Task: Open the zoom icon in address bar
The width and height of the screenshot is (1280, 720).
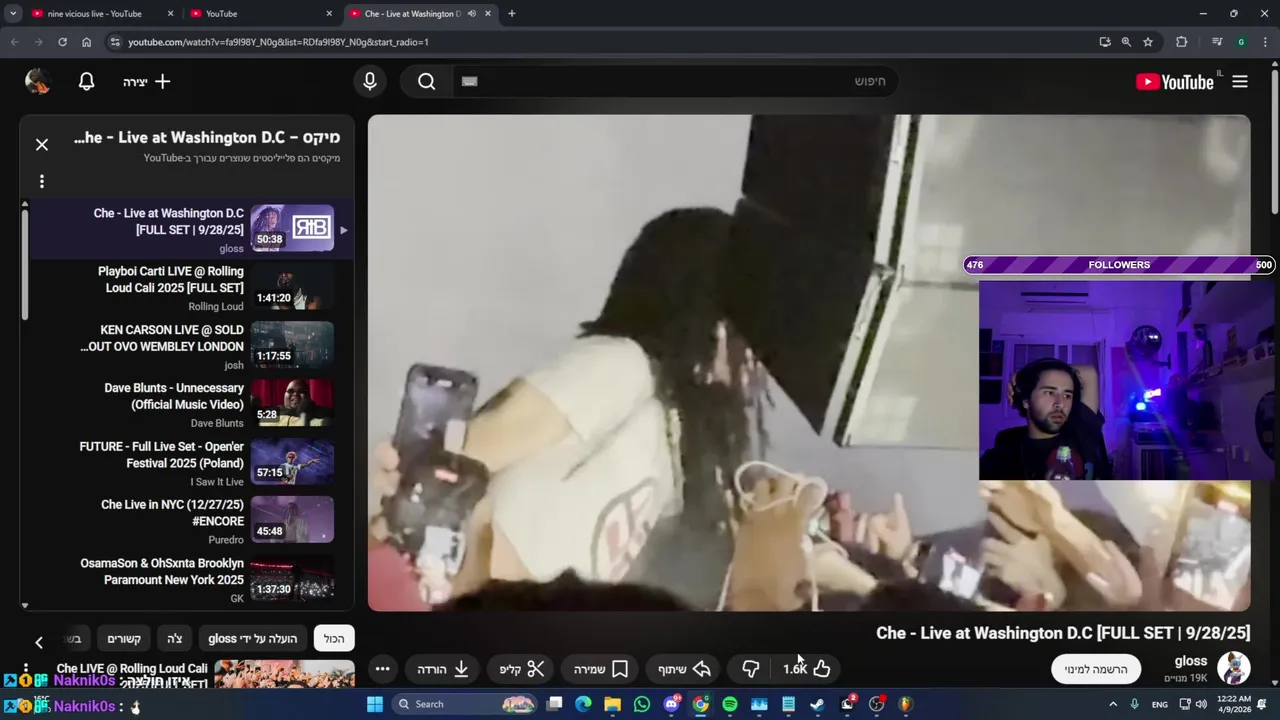Action: [x=1126, y=42]
